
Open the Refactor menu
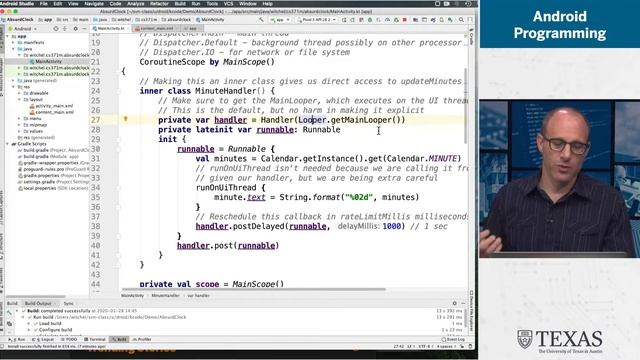tap(160, 4)
